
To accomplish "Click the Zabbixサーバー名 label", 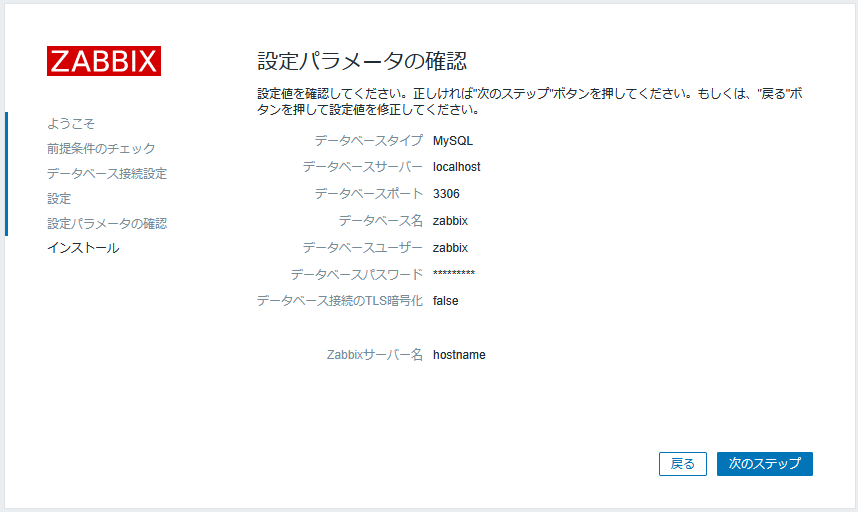I will click(x=375, y=355).
